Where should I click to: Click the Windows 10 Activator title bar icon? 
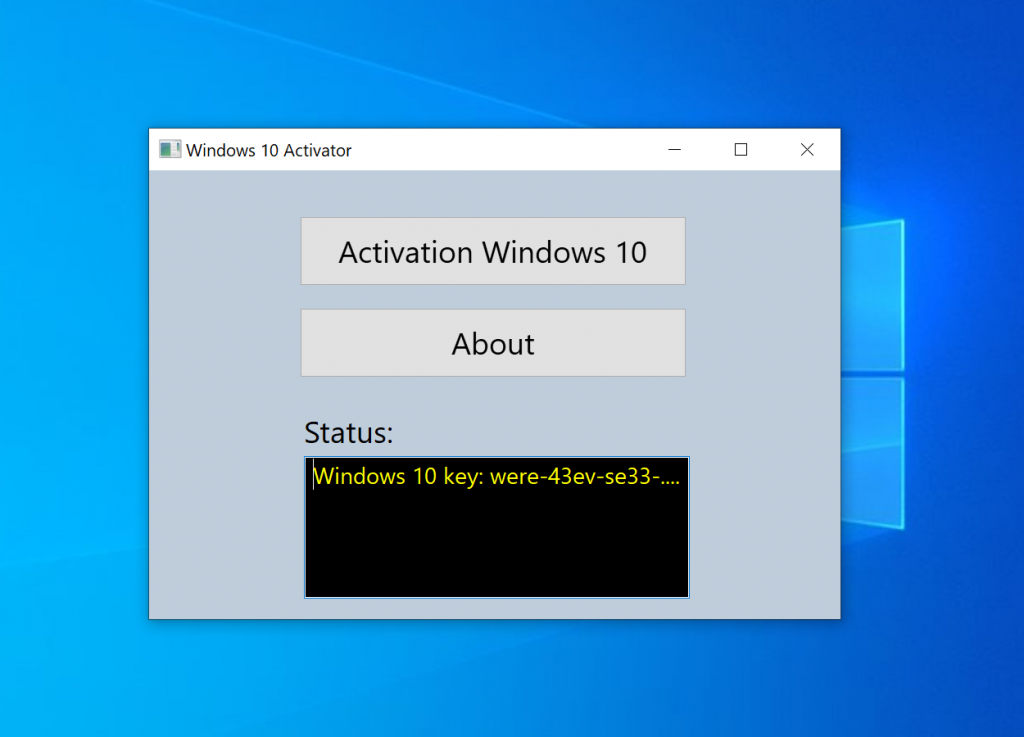pyautogui.click(x=170, y=149)
